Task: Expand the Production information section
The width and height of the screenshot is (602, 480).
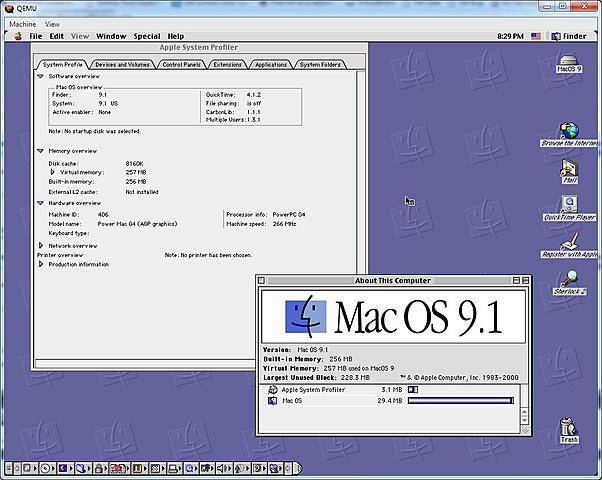Action: pos(41,264)
